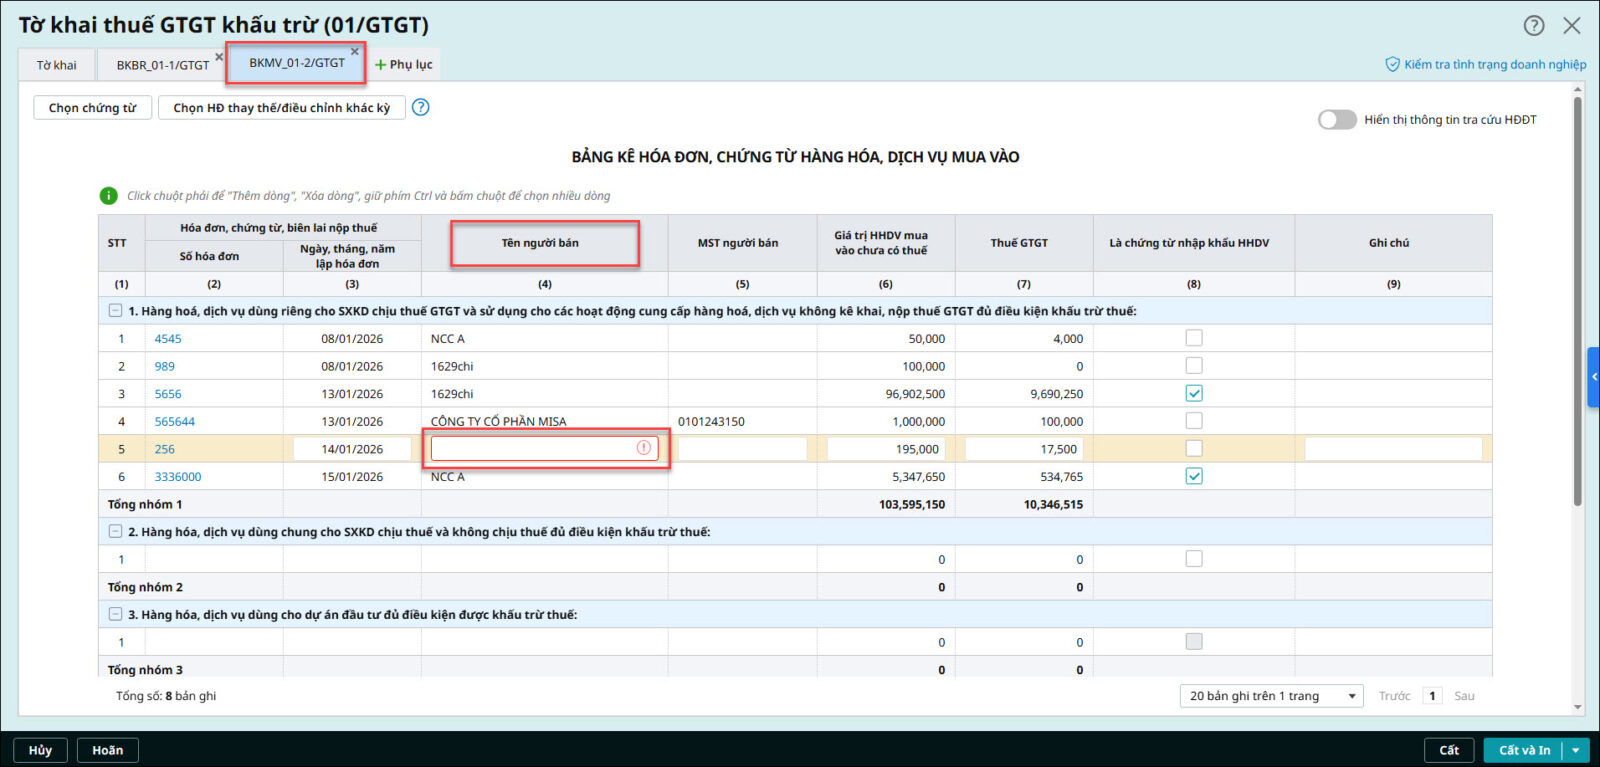Uncheck the import document checkbox for invoice 5656

[1194, 393]
